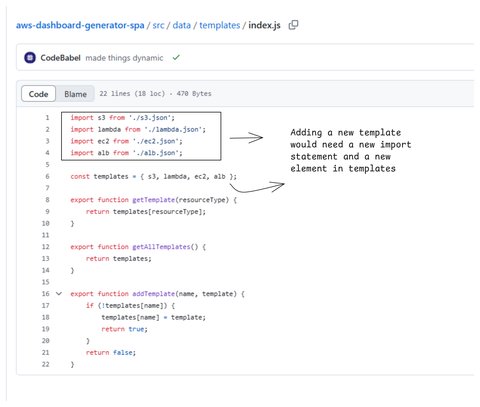
Task: View commit status green checkmark
Action: (x=176, y=58)
